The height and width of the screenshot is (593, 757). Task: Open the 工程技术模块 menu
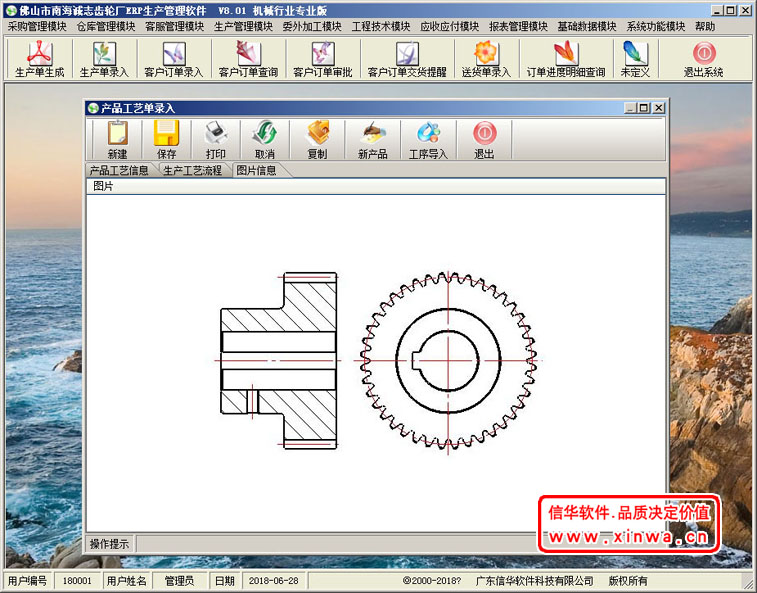(381, 26)
